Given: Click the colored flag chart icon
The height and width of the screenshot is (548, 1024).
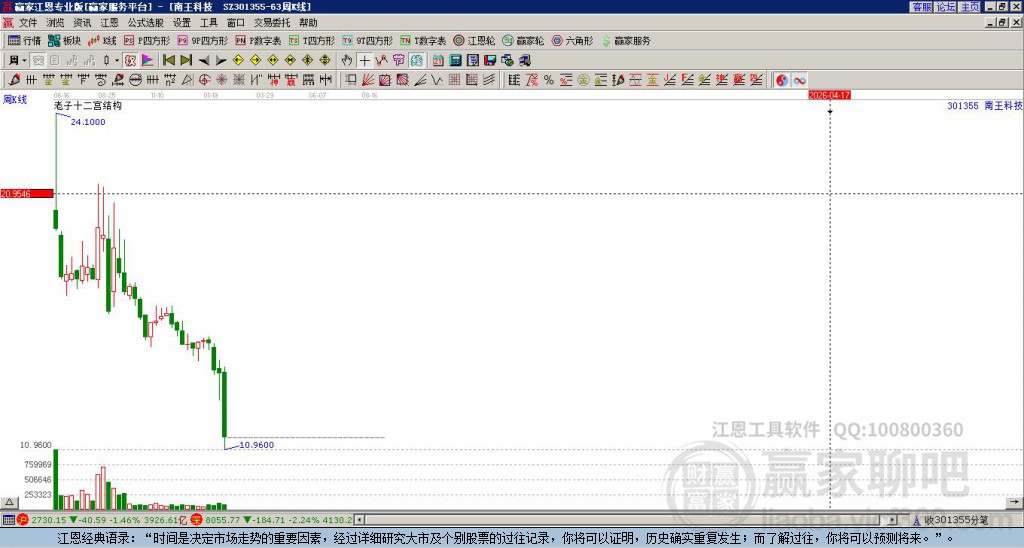Looking at the screenshot, I should (148, 60).
